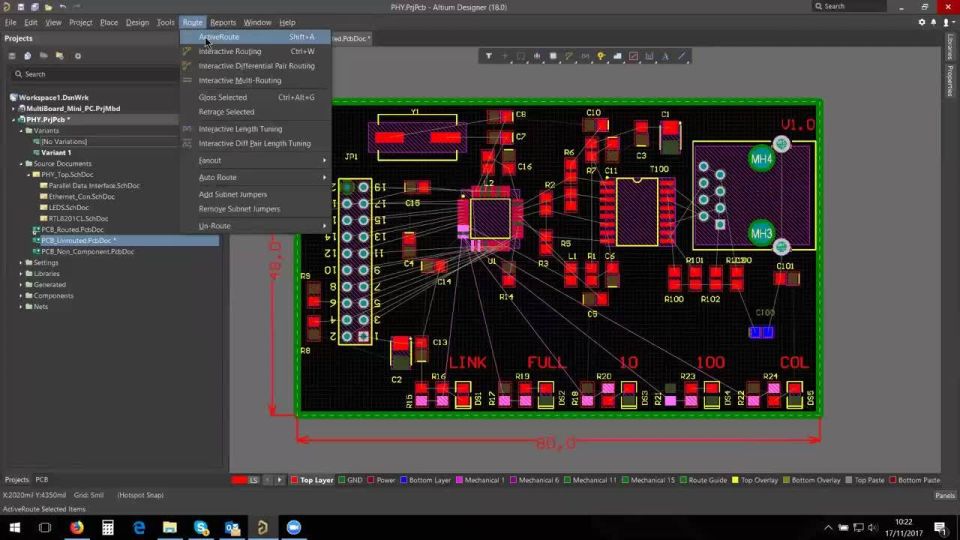Toggle Mechanical 1 layer color box

point(459,480)
